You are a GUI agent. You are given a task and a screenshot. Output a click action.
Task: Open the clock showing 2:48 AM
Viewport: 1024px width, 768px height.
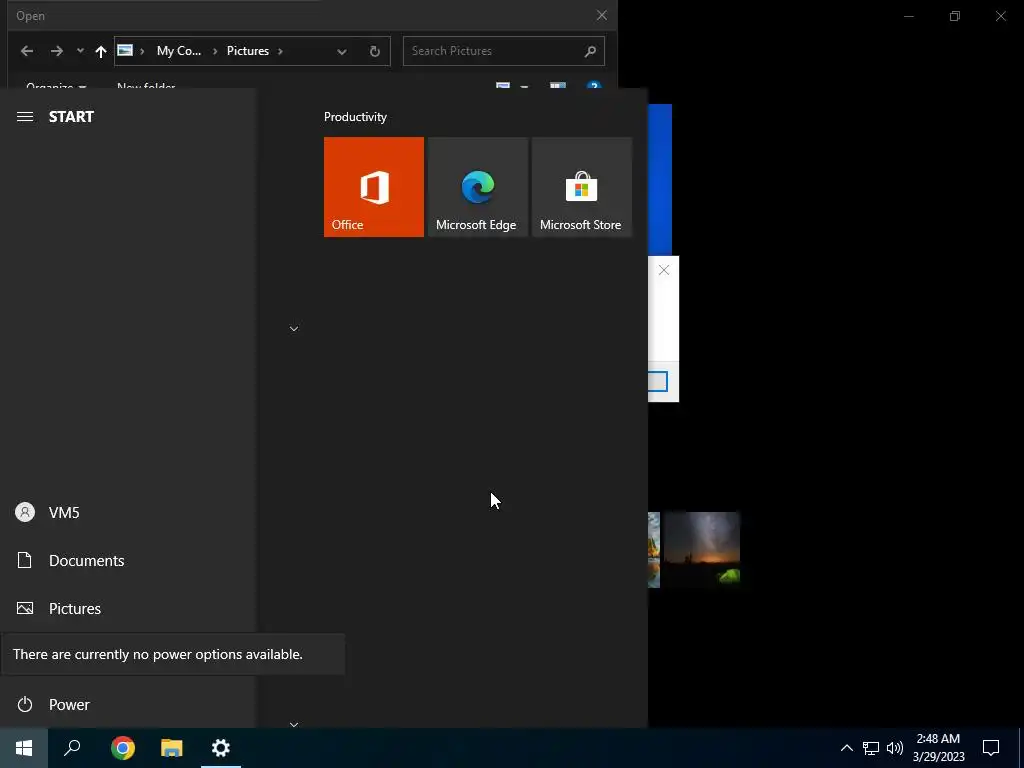pos(938,748)
